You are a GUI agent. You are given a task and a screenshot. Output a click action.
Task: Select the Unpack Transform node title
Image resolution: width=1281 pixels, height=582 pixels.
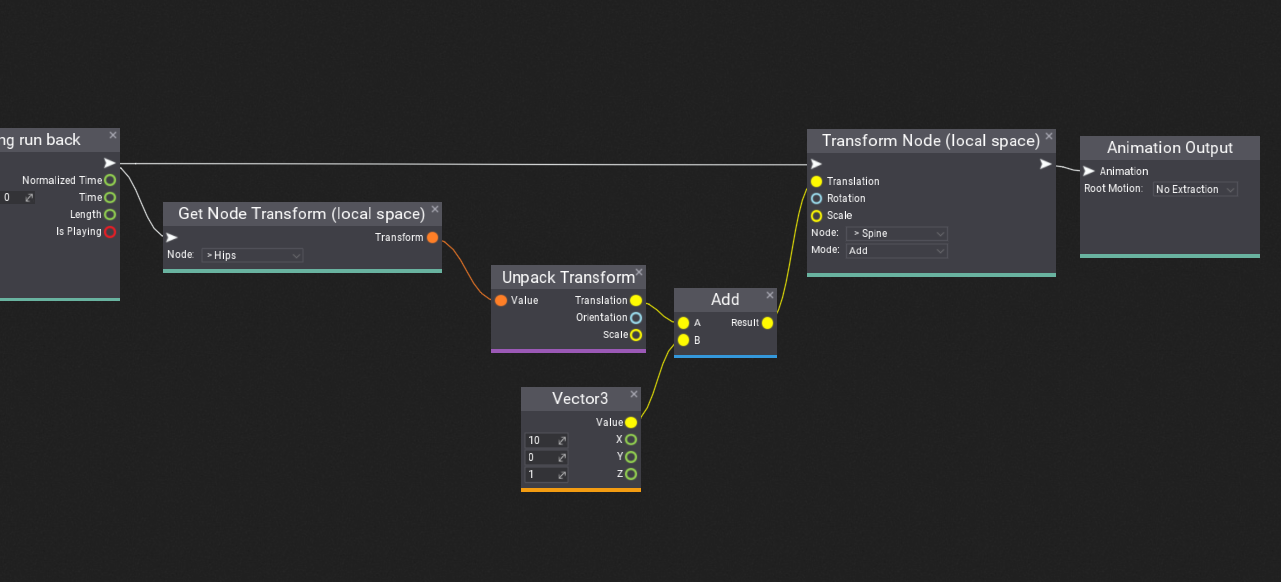click(568, 277)
